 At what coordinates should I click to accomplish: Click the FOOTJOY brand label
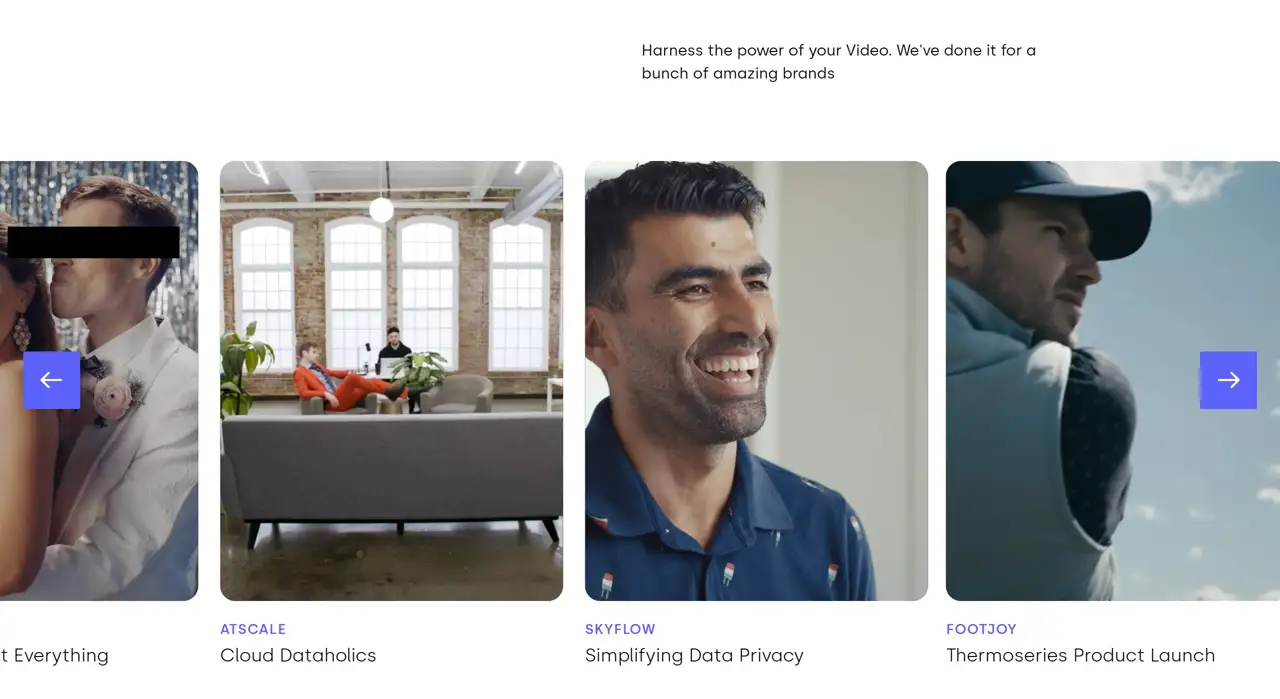coord(981,629)
